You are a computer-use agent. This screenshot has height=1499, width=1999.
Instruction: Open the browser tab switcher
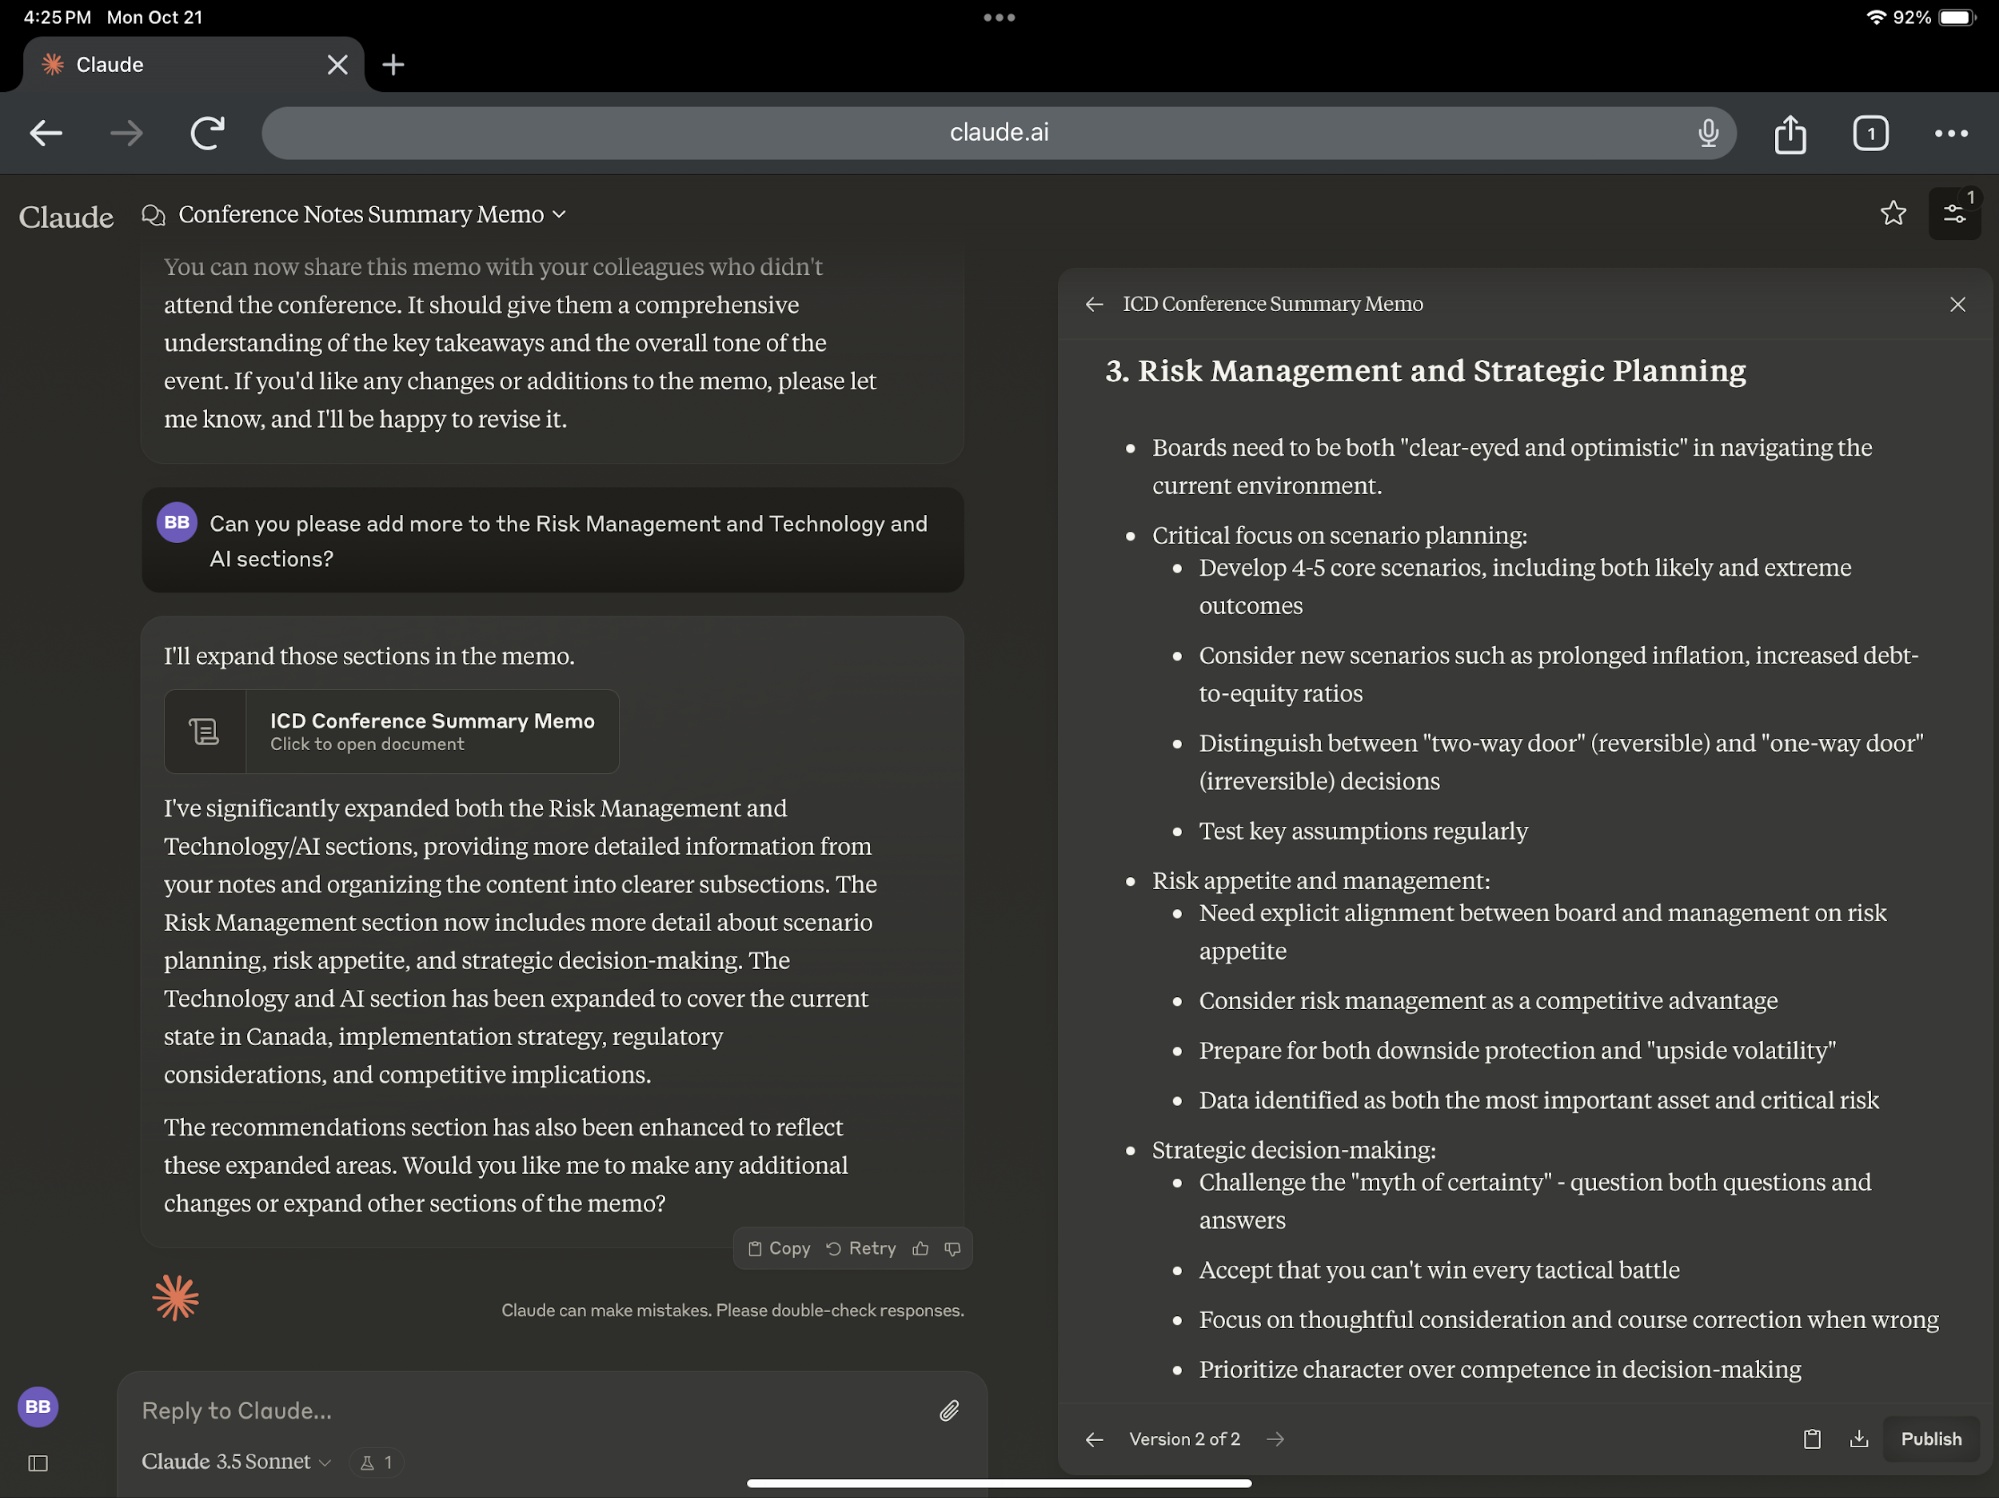click(1869, 133)
